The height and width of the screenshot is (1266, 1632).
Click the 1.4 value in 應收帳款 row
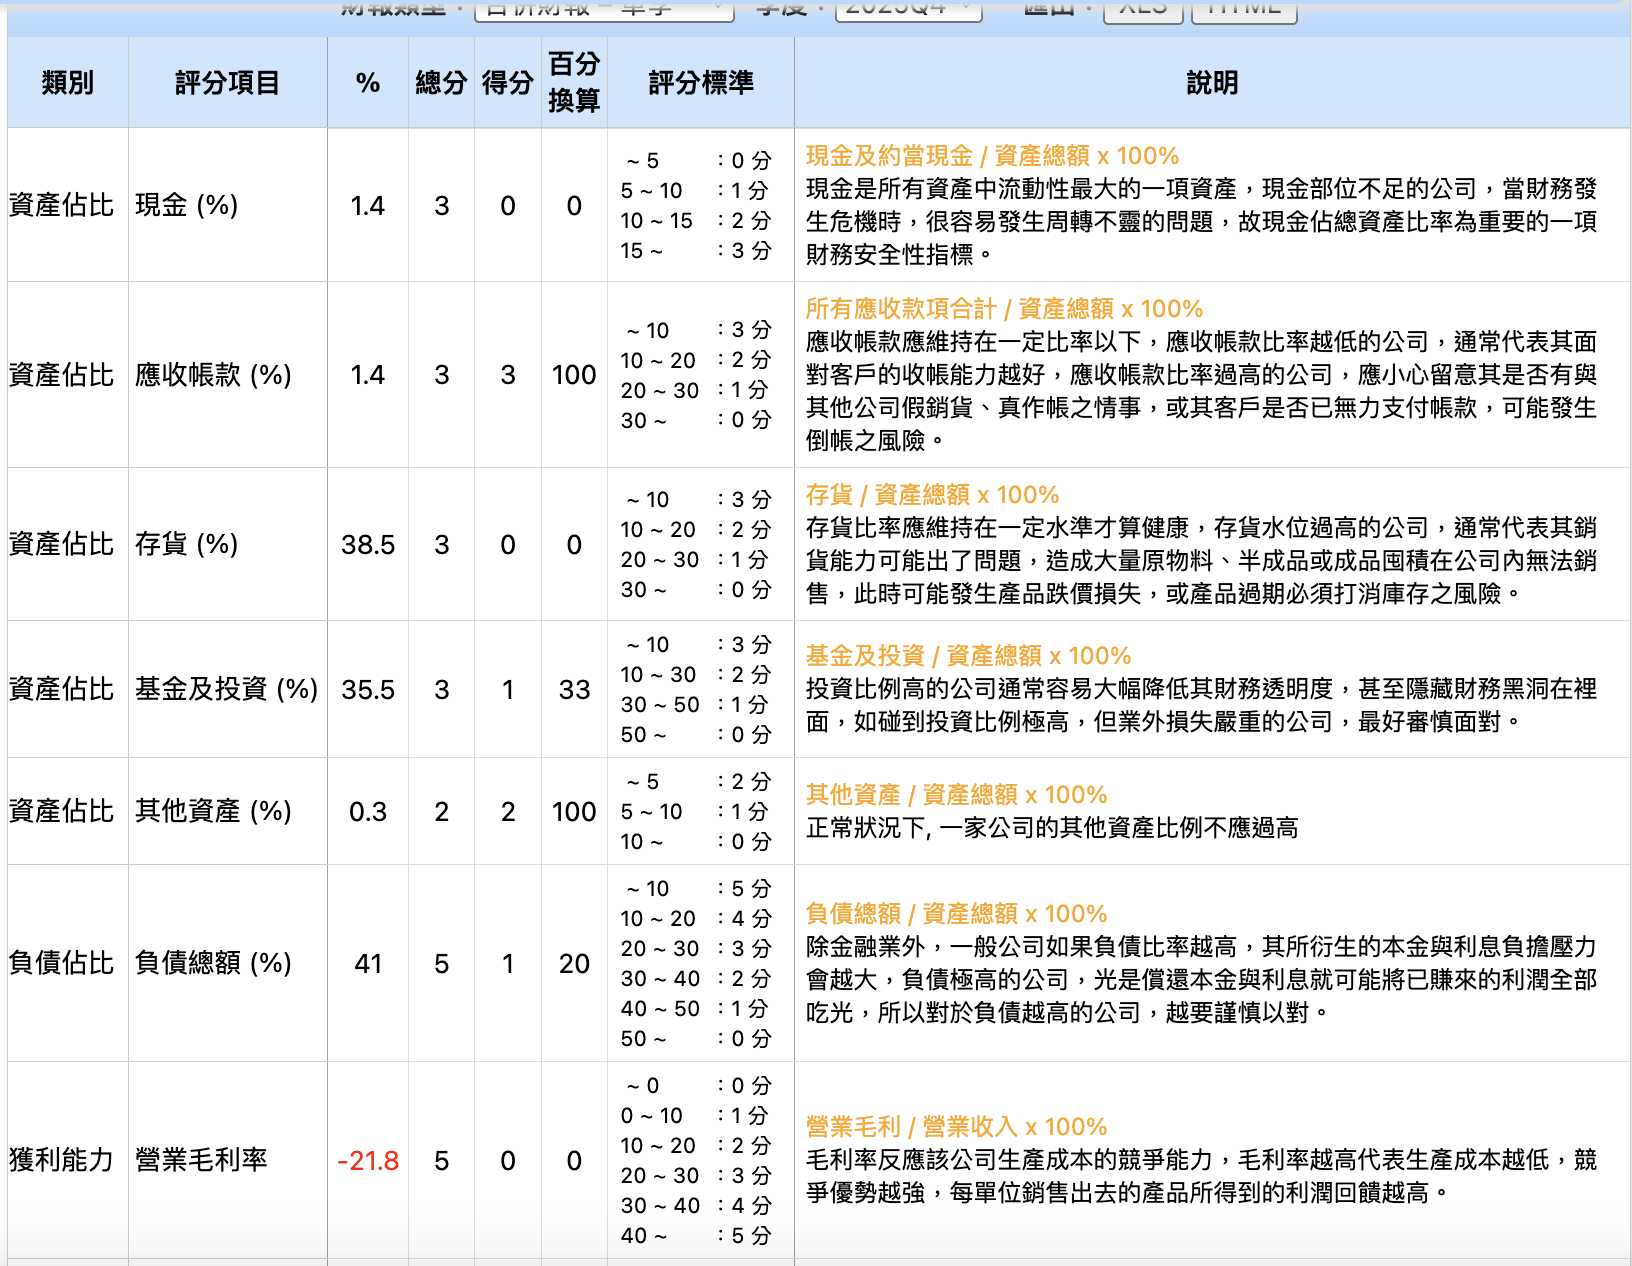point(368,375)
